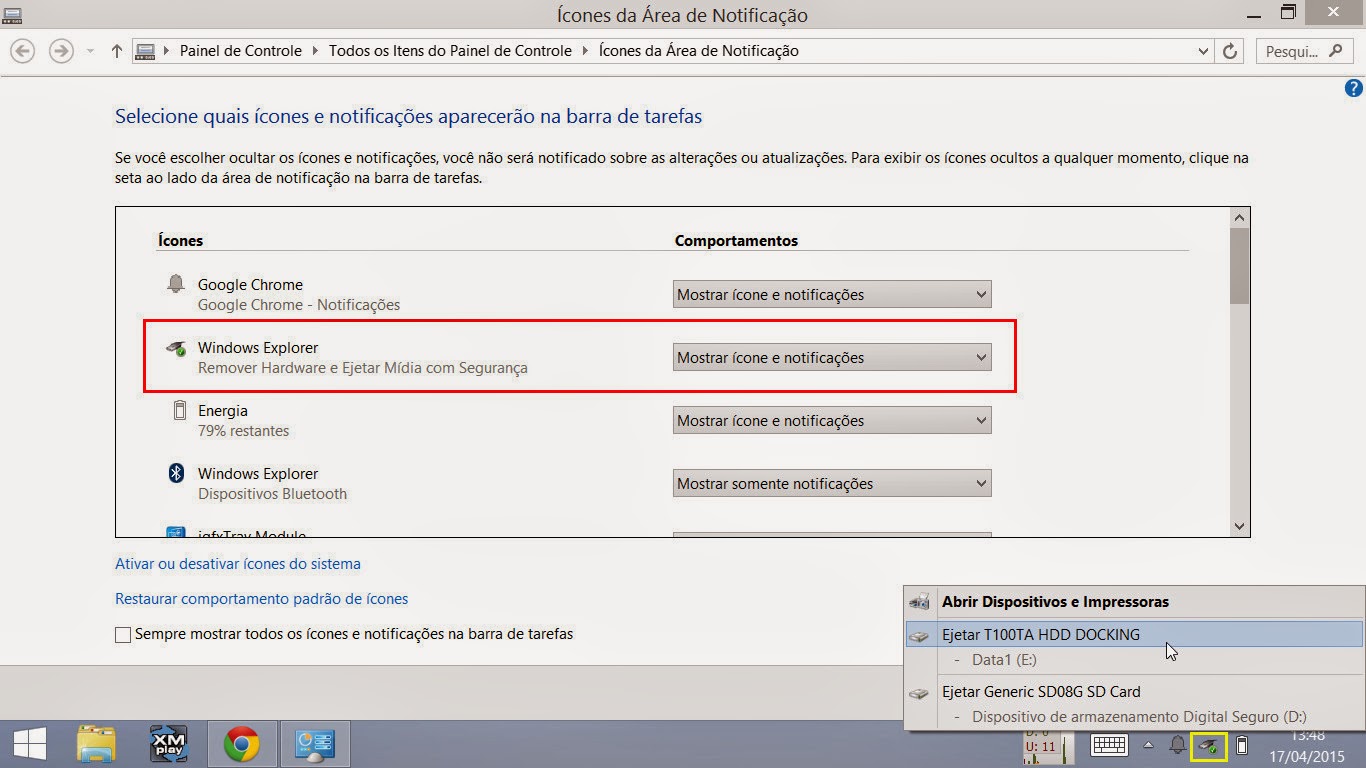Click the Energia battery icon in list
The image size is (1366, 768).
coord(180,410)
